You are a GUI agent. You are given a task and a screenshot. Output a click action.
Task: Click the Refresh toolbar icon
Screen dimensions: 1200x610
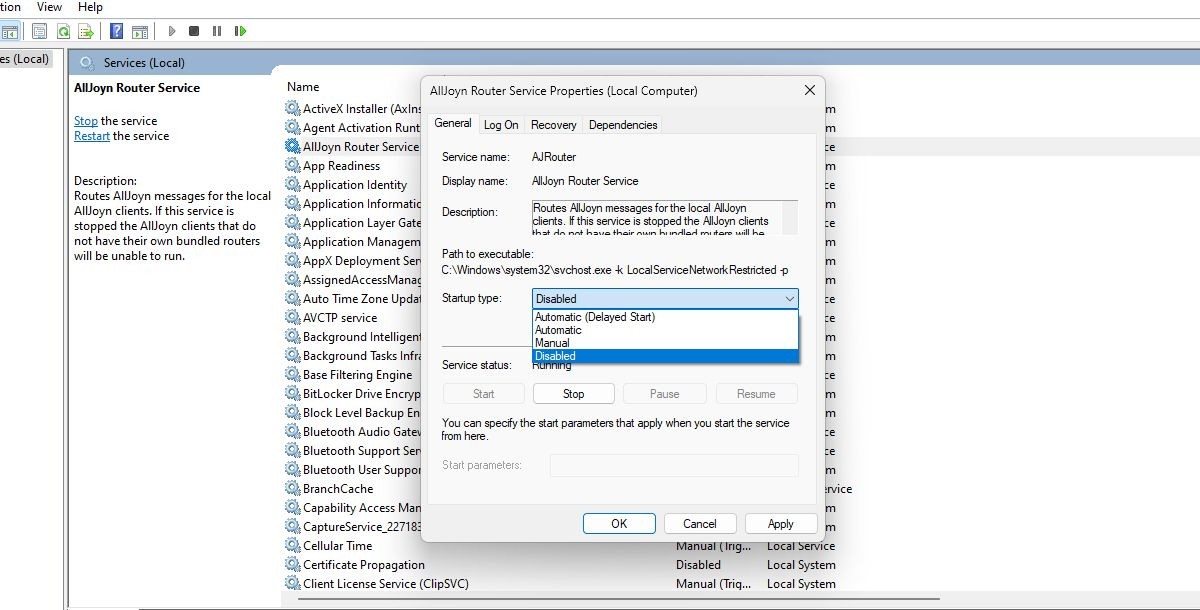coord(63,32)
